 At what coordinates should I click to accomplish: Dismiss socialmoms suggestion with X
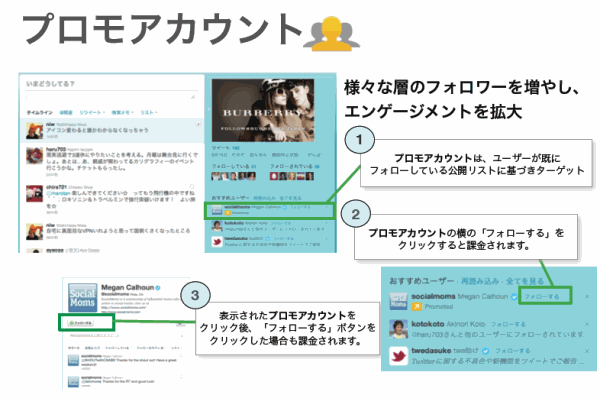(x=587, y=297)
